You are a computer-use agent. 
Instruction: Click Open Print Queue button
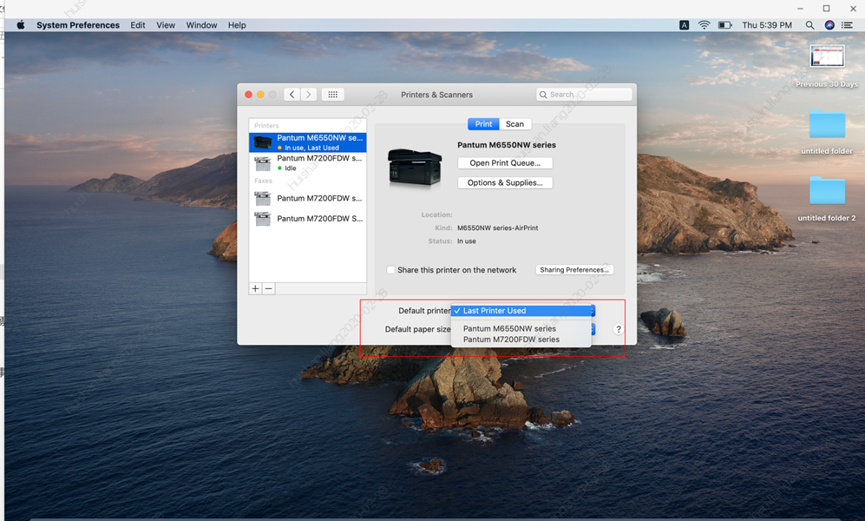tap(505, 163)
